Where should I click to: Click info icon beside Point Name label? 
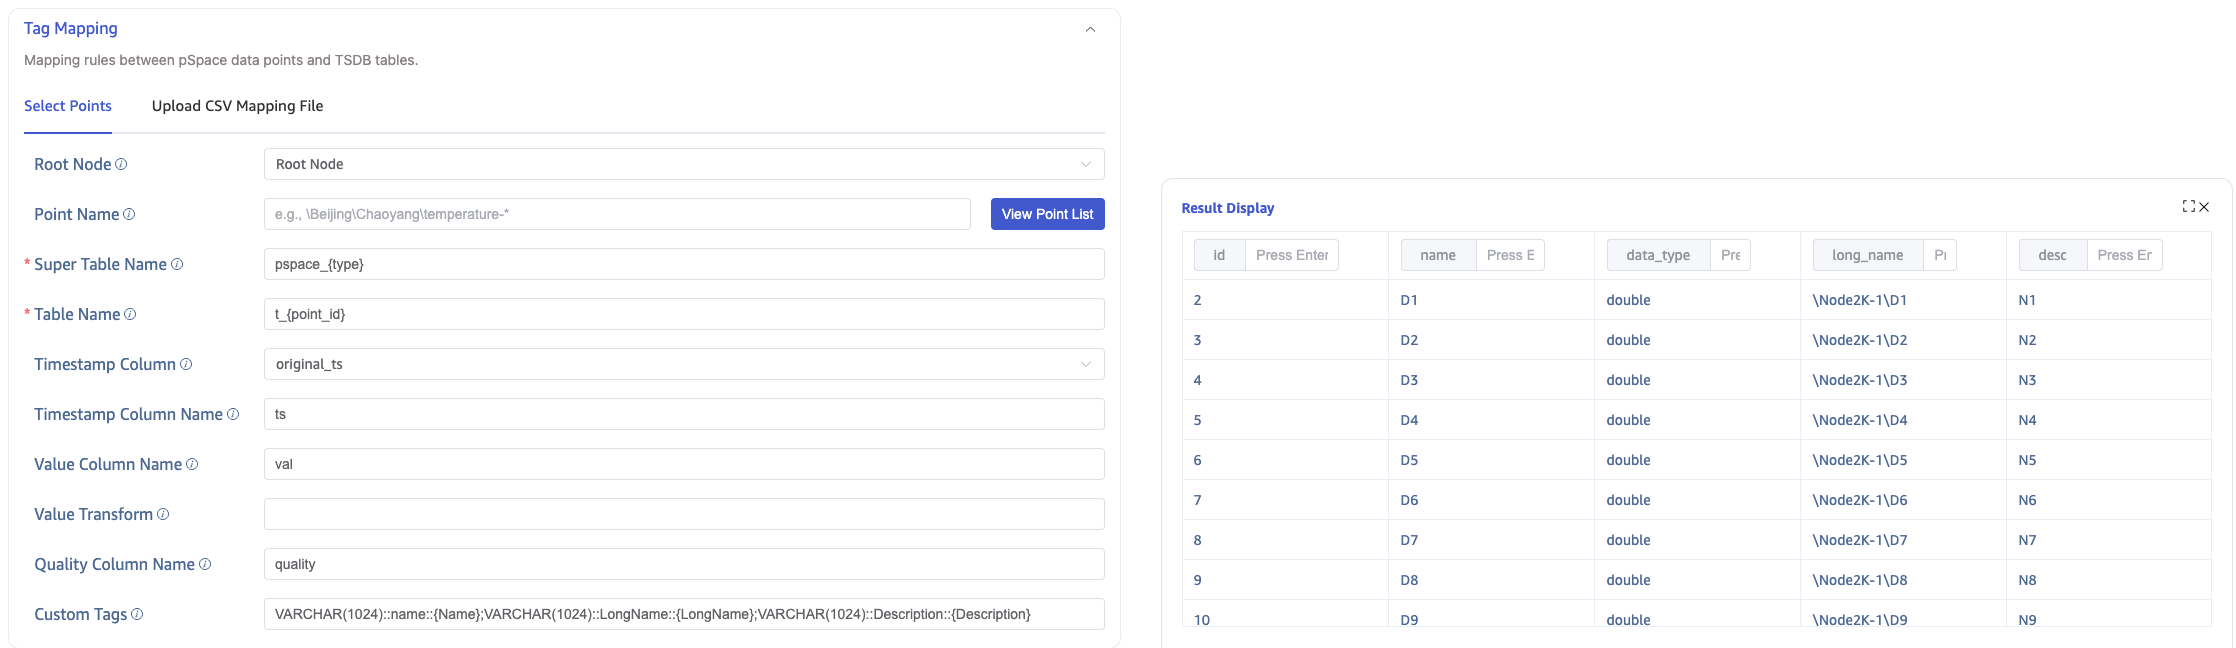129,214
